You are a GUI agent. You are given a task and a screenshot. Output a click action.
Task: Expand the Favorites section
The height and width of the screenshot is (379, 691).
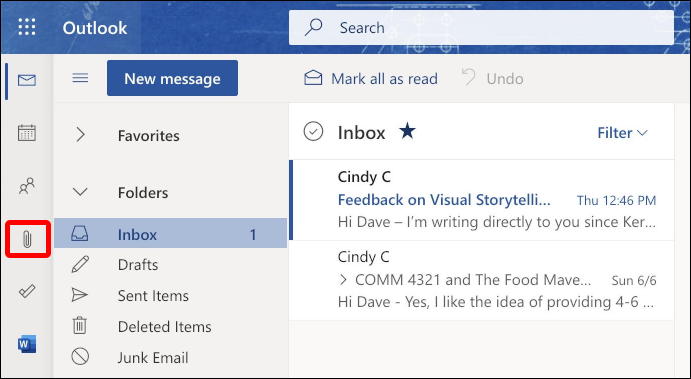pos(80,134)
